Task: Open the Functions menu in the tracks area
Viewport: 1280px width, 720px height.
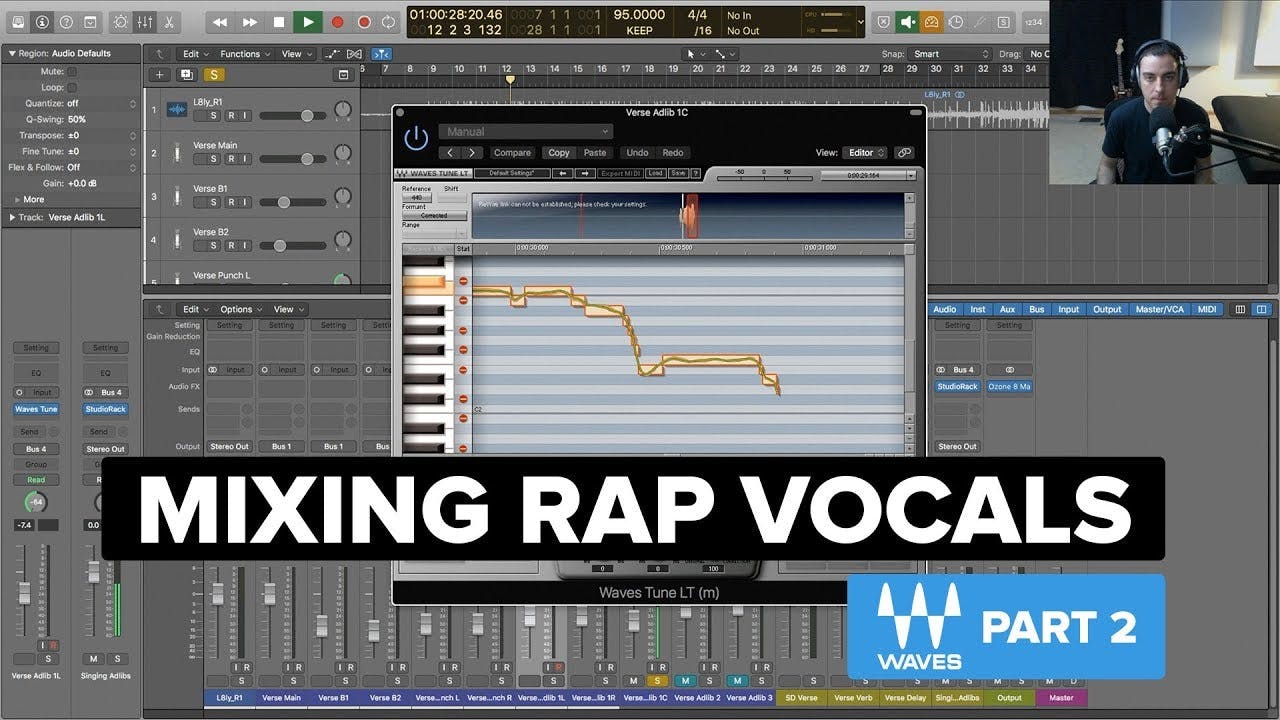Action: pos(240,53)
